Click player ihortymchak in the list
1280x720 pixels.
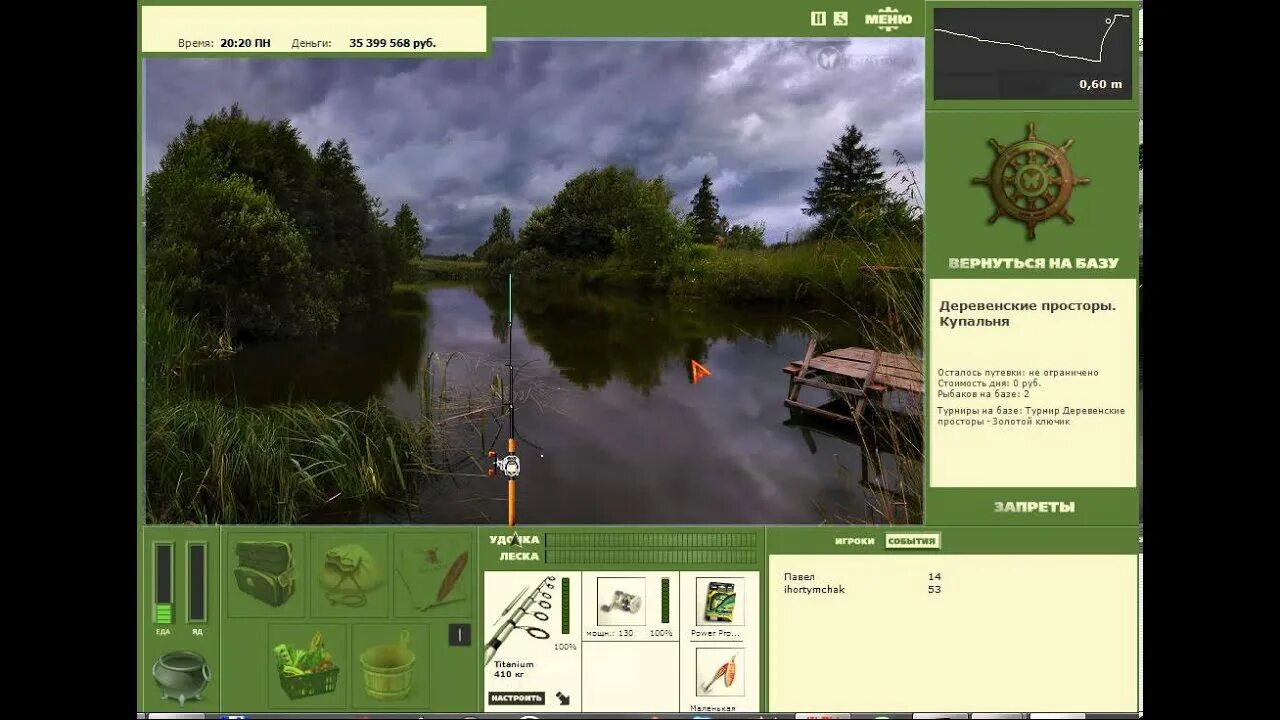814,590
